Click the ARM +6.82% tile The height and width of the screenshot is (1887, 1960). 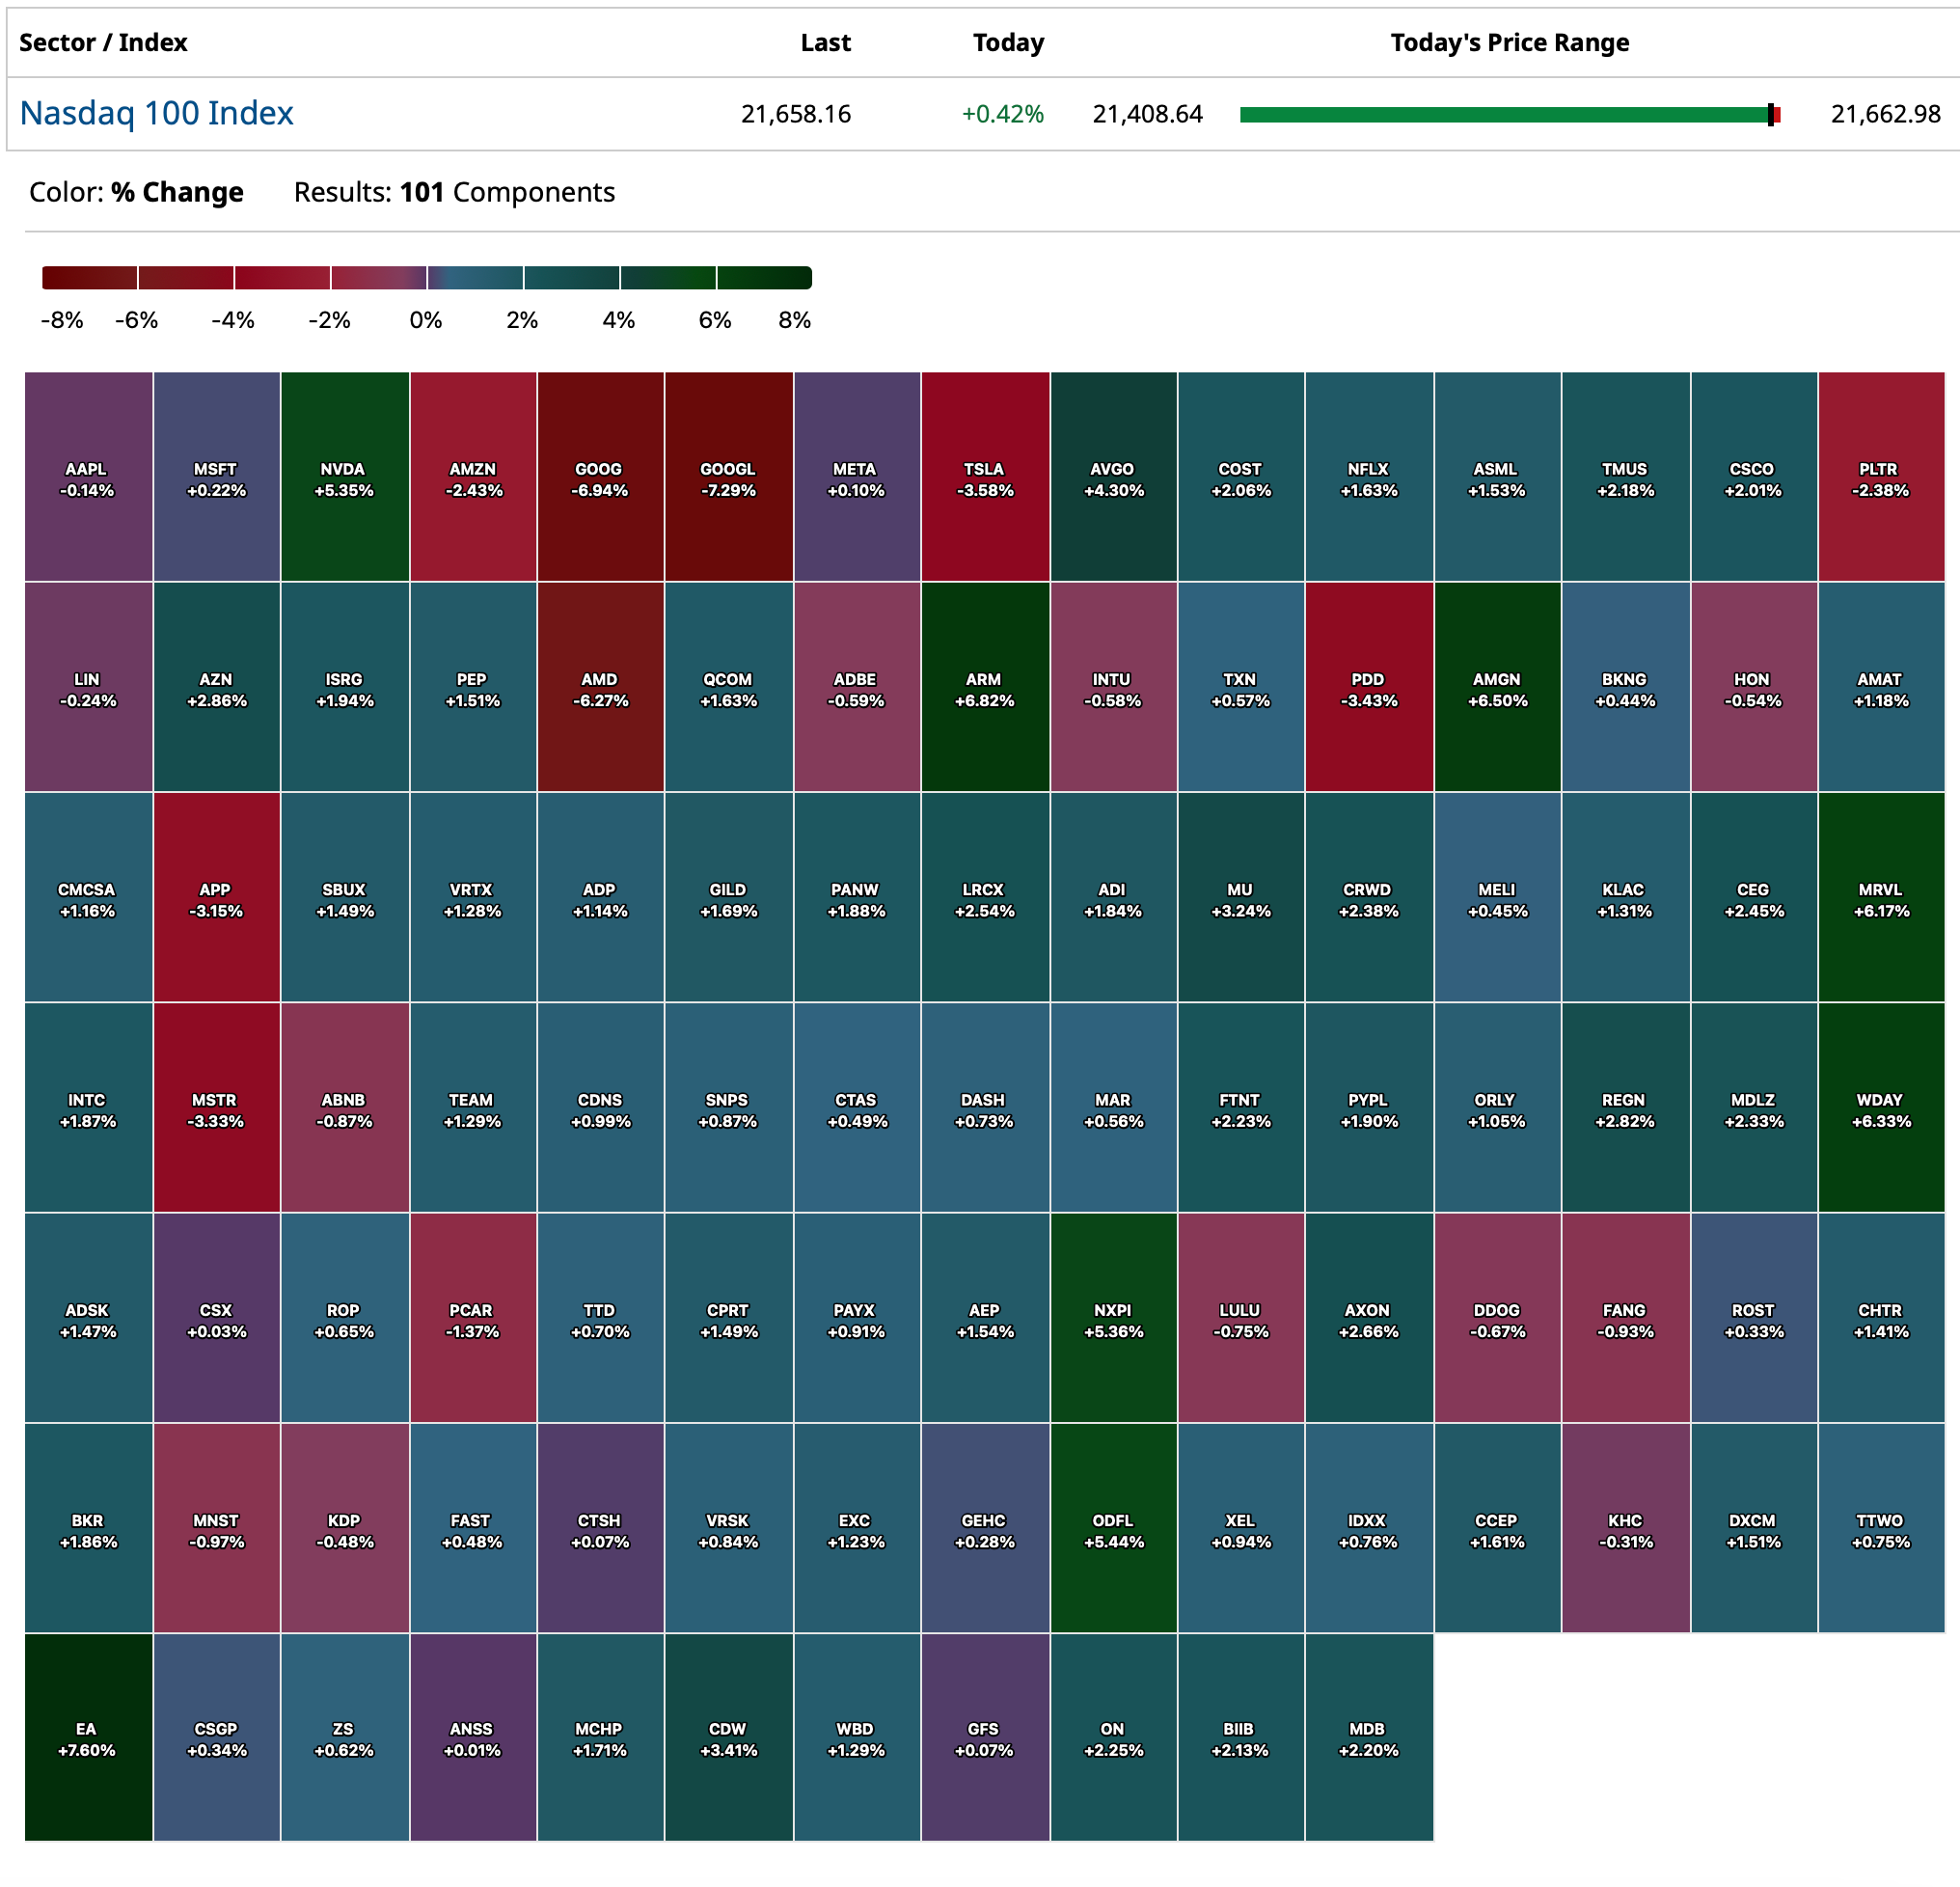(984, 688)
